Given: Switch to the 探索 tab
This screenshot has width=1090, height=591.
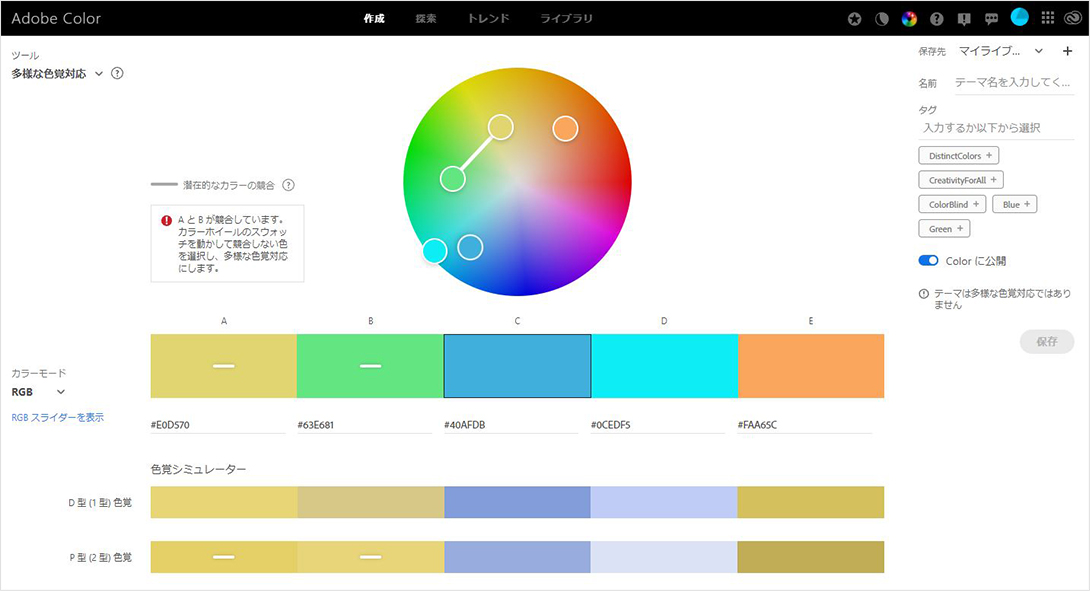Looking at the screenshot, I should coord(426,19).
